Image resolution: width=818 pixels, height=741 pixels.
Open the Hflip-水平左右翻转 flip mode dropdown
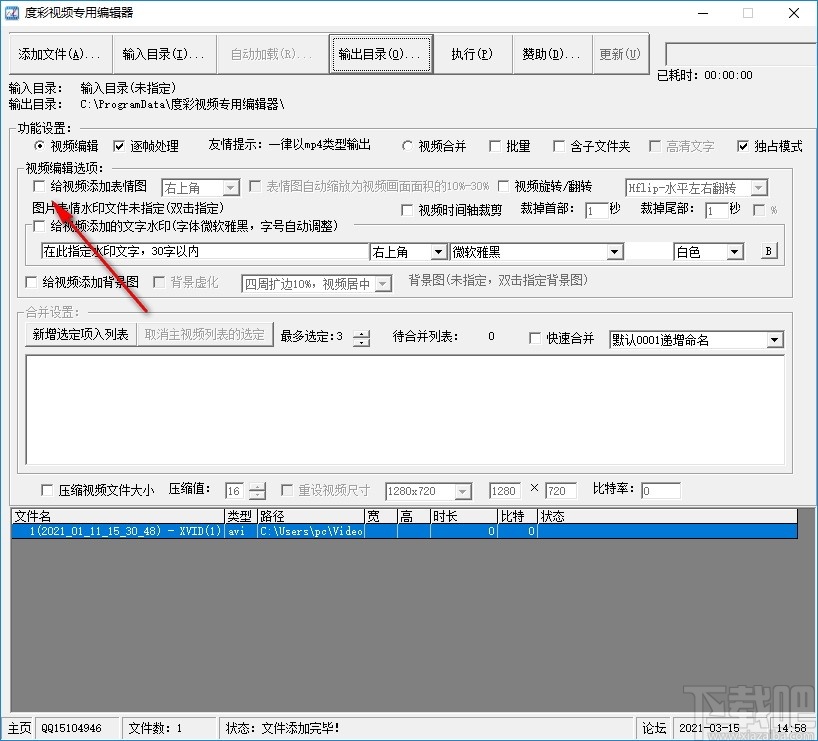pyautogui.click(x=758, y=187)
